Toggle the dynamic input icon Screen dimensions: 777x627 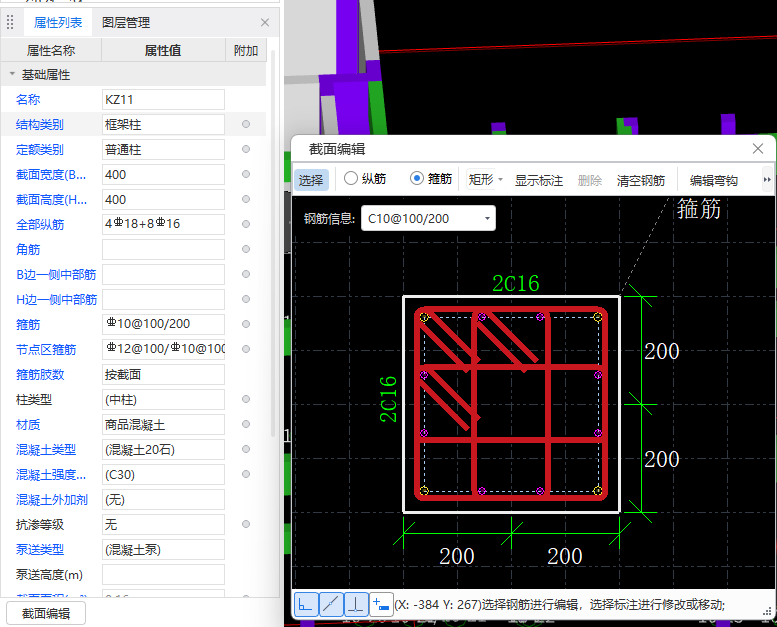(x=381, y=604)
